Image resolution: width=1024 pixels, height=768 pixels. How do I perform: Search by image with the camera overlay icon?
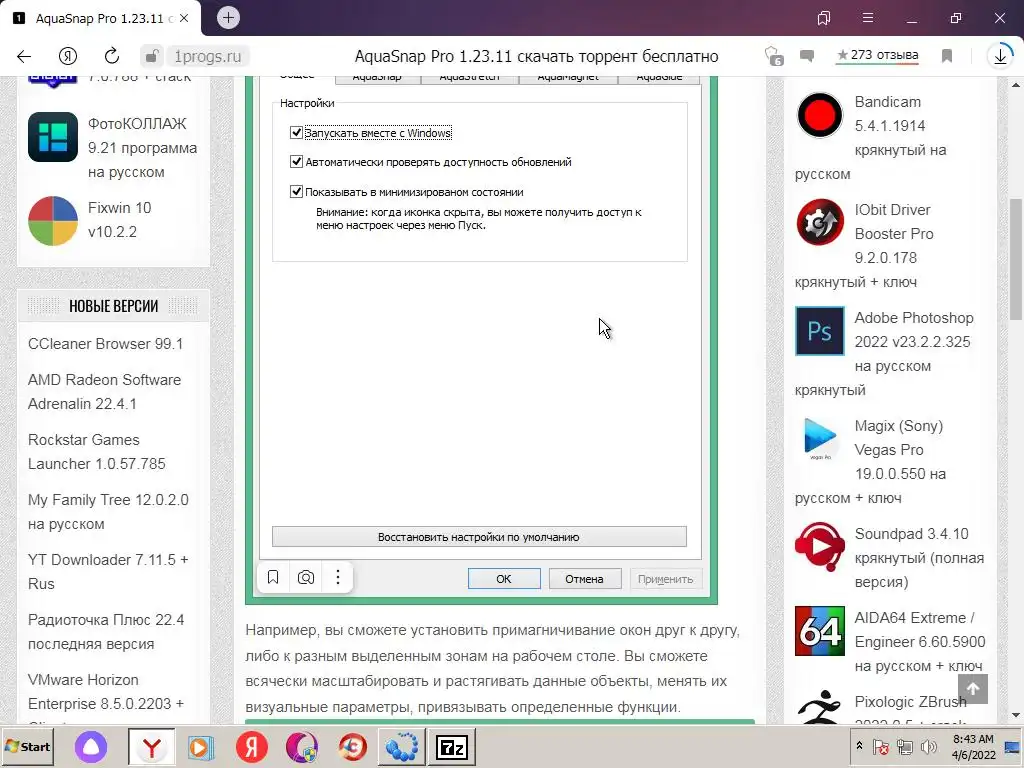(x=306, y=577)
